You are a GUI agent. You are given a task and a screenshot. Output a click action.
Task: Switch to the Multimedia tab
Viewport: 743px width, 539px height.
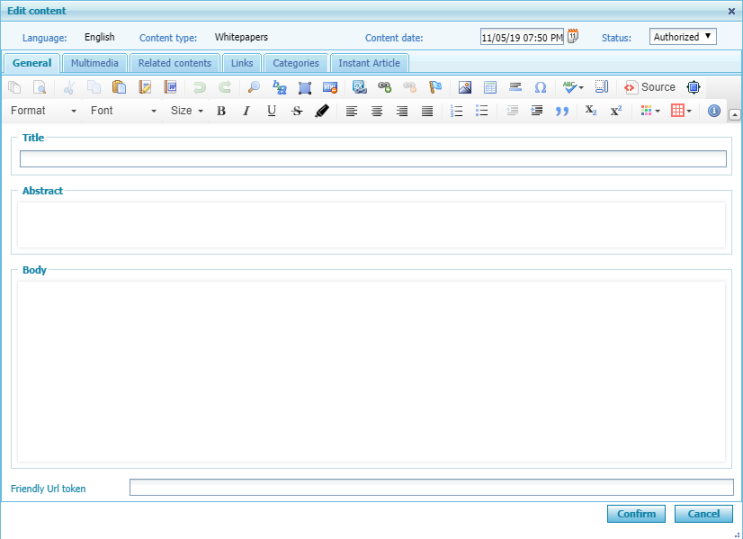pos(95,63)
